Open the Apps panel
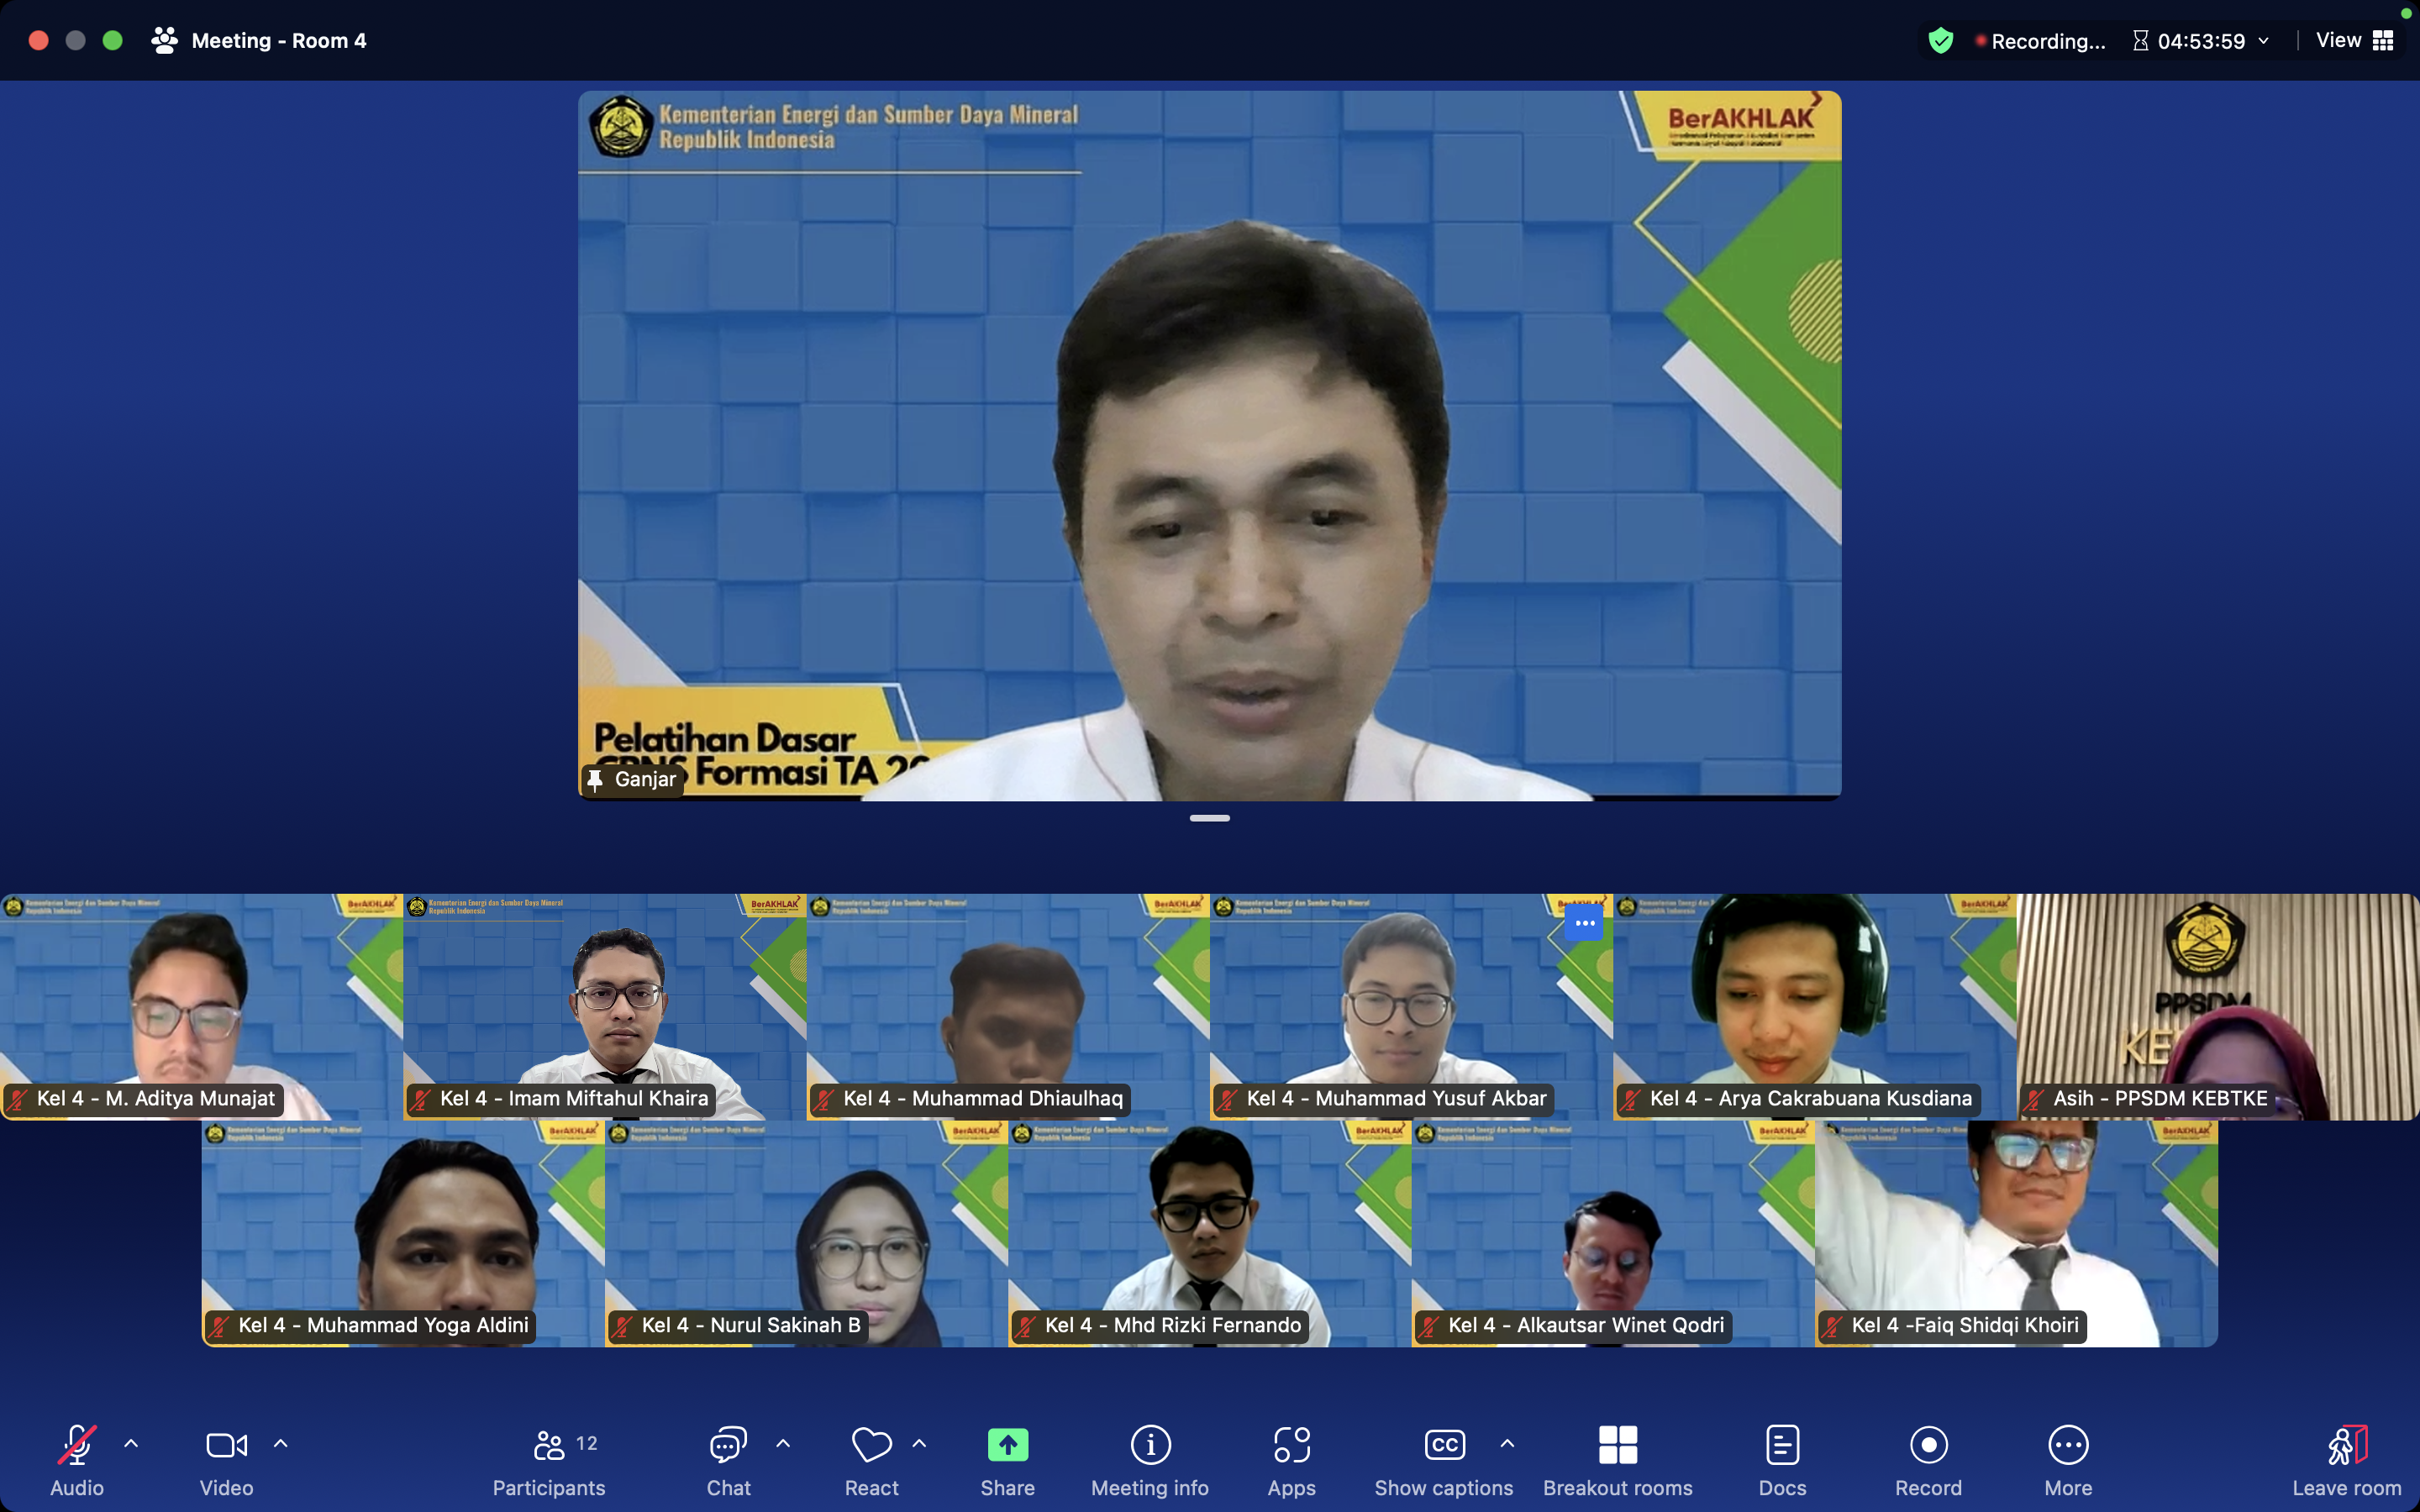Viewport: 2420px width, 1512px height. coord(1291,1459)
